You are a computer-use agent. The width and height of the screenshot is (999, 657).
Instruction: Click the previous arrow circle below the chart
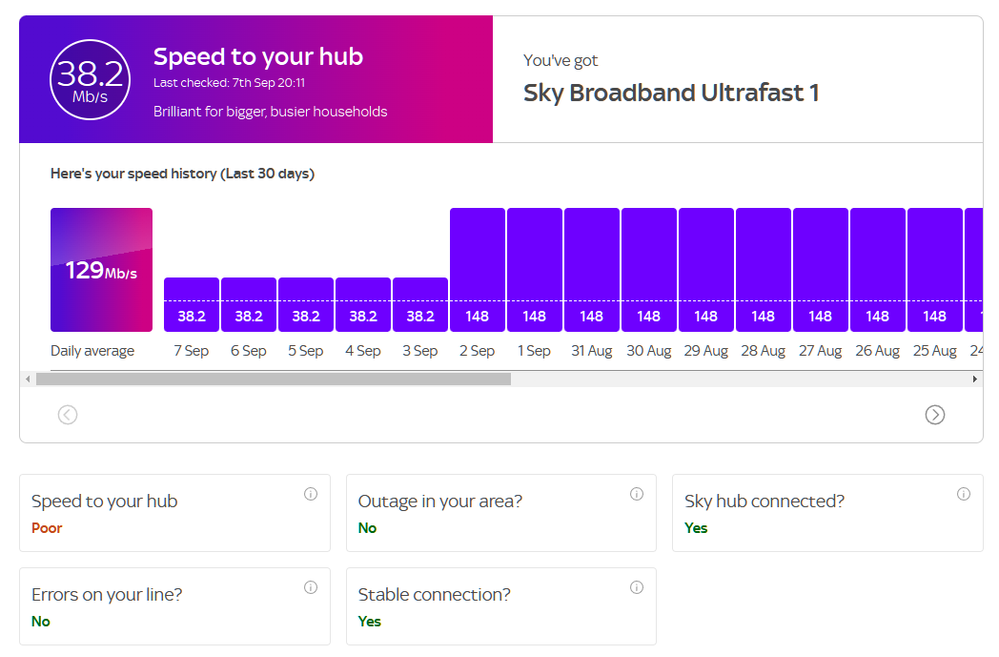click(67, 414)
